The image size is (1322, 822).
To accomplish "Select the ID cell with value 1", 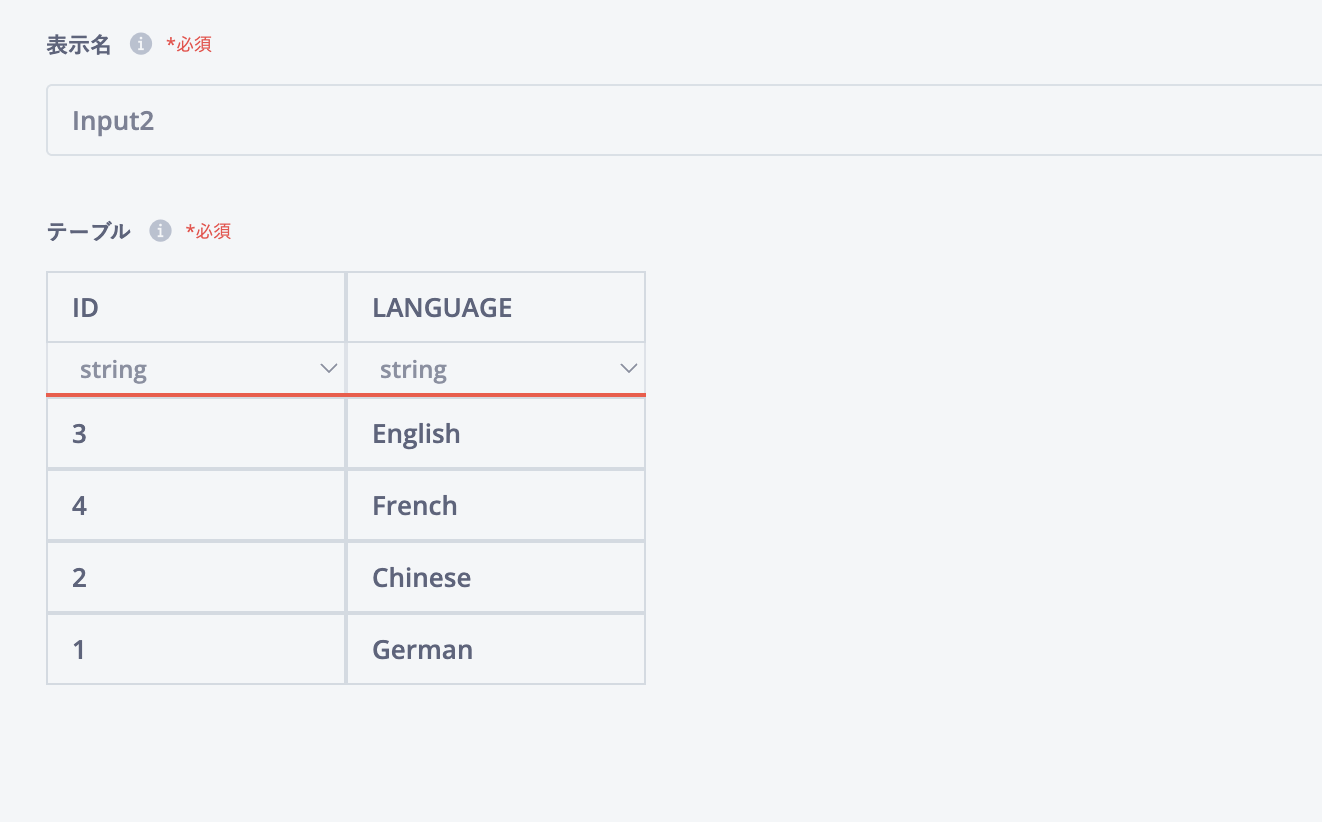I will pyautogui.click(x=196, y=650).
